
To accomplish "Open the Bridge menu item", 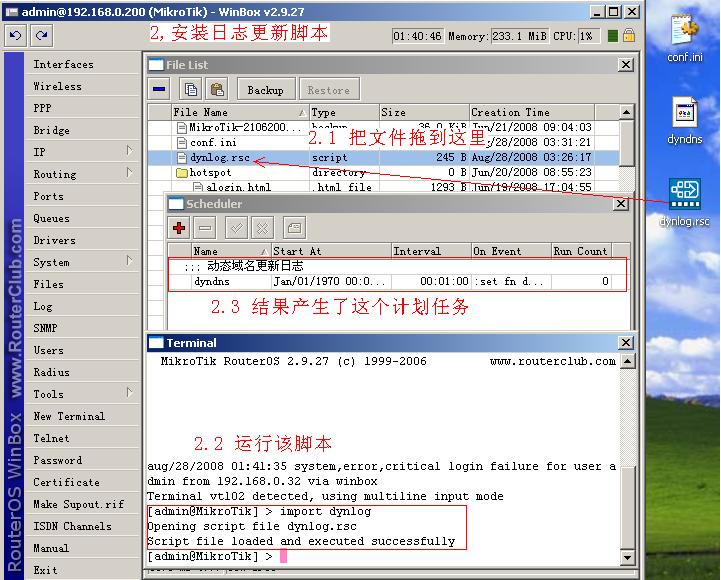I will click(82, 130).
